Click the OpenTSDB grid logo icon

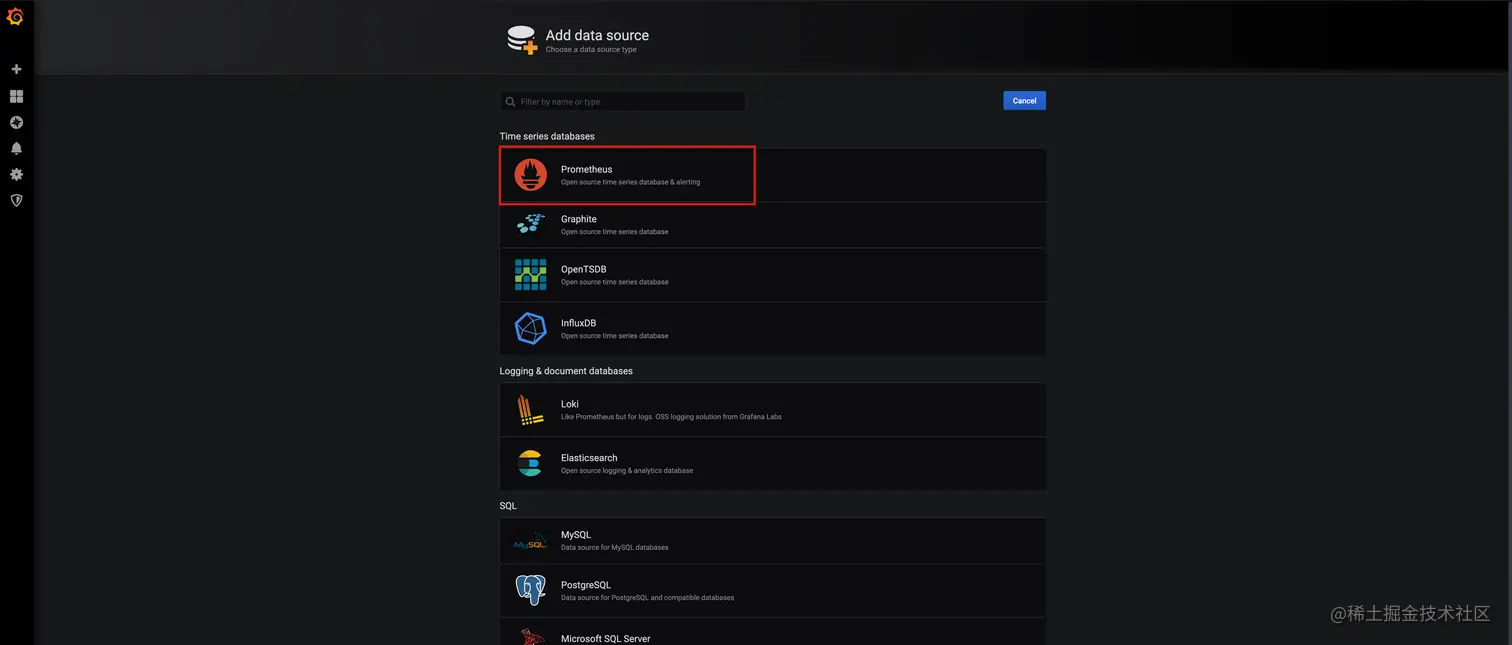(530, 274)
